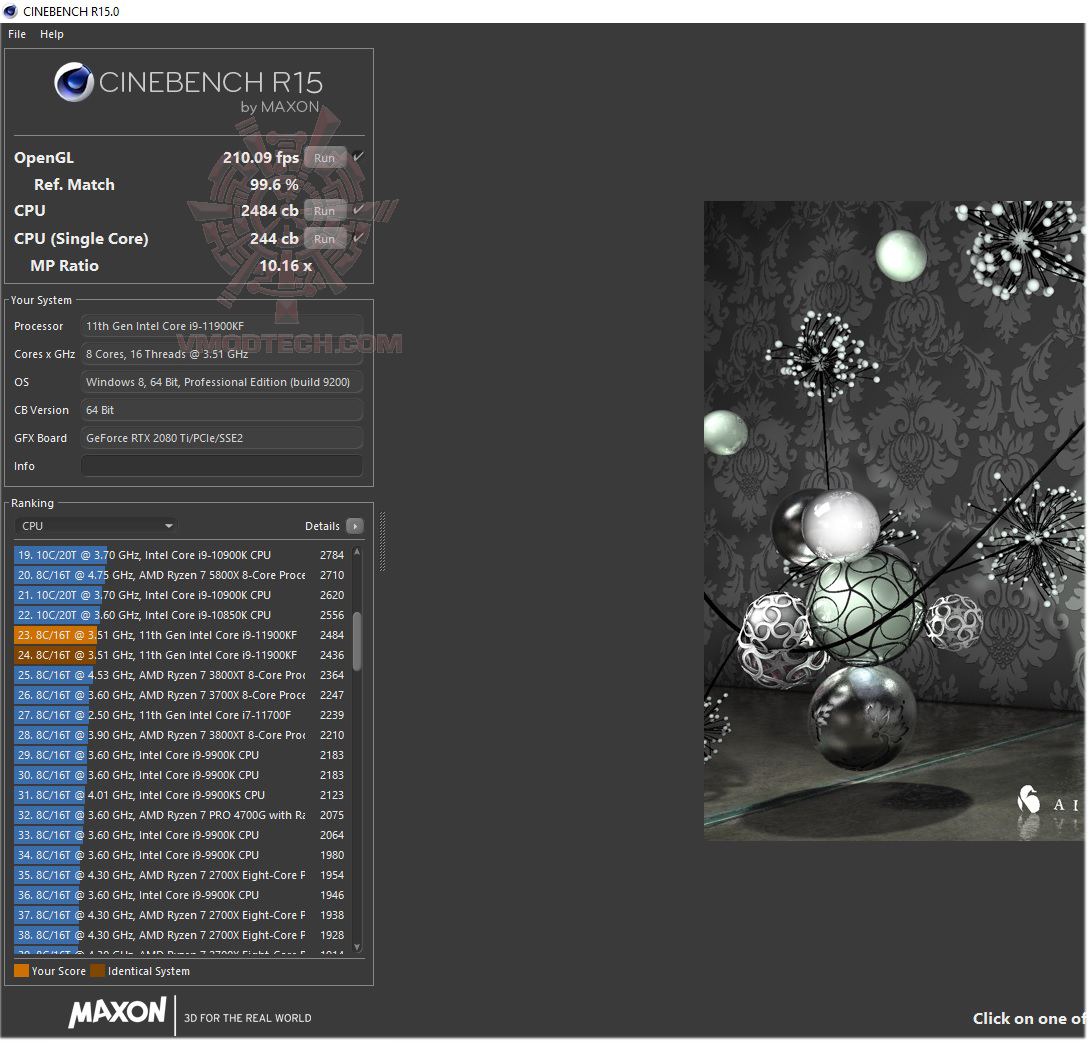Select rank 20 Ryzen 7 5800X row
1088x1041 pixels.
pyautogui.click(x=182, y=575)
